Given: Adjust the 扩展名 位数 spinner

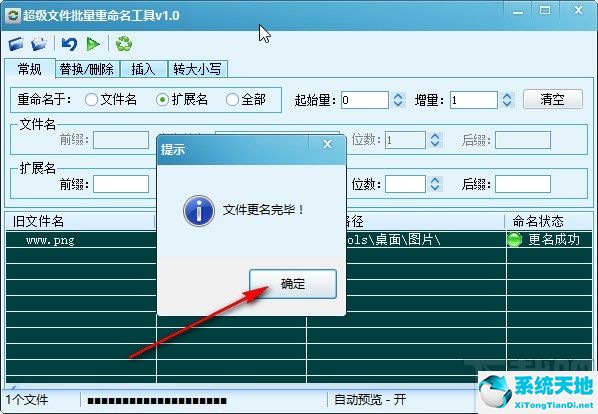Looking at the screenshot, I should pyautogui.click(x=435, y=184).
